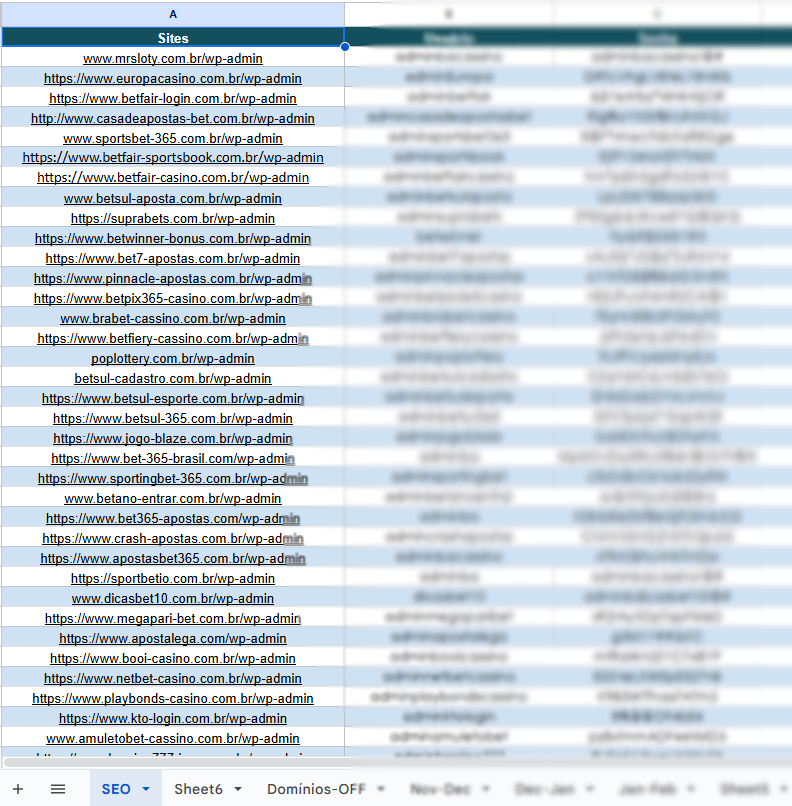This screenshot has width=792, height=806.
Task: Open SEO tab dropdown arrow
Action: point(146,789)
